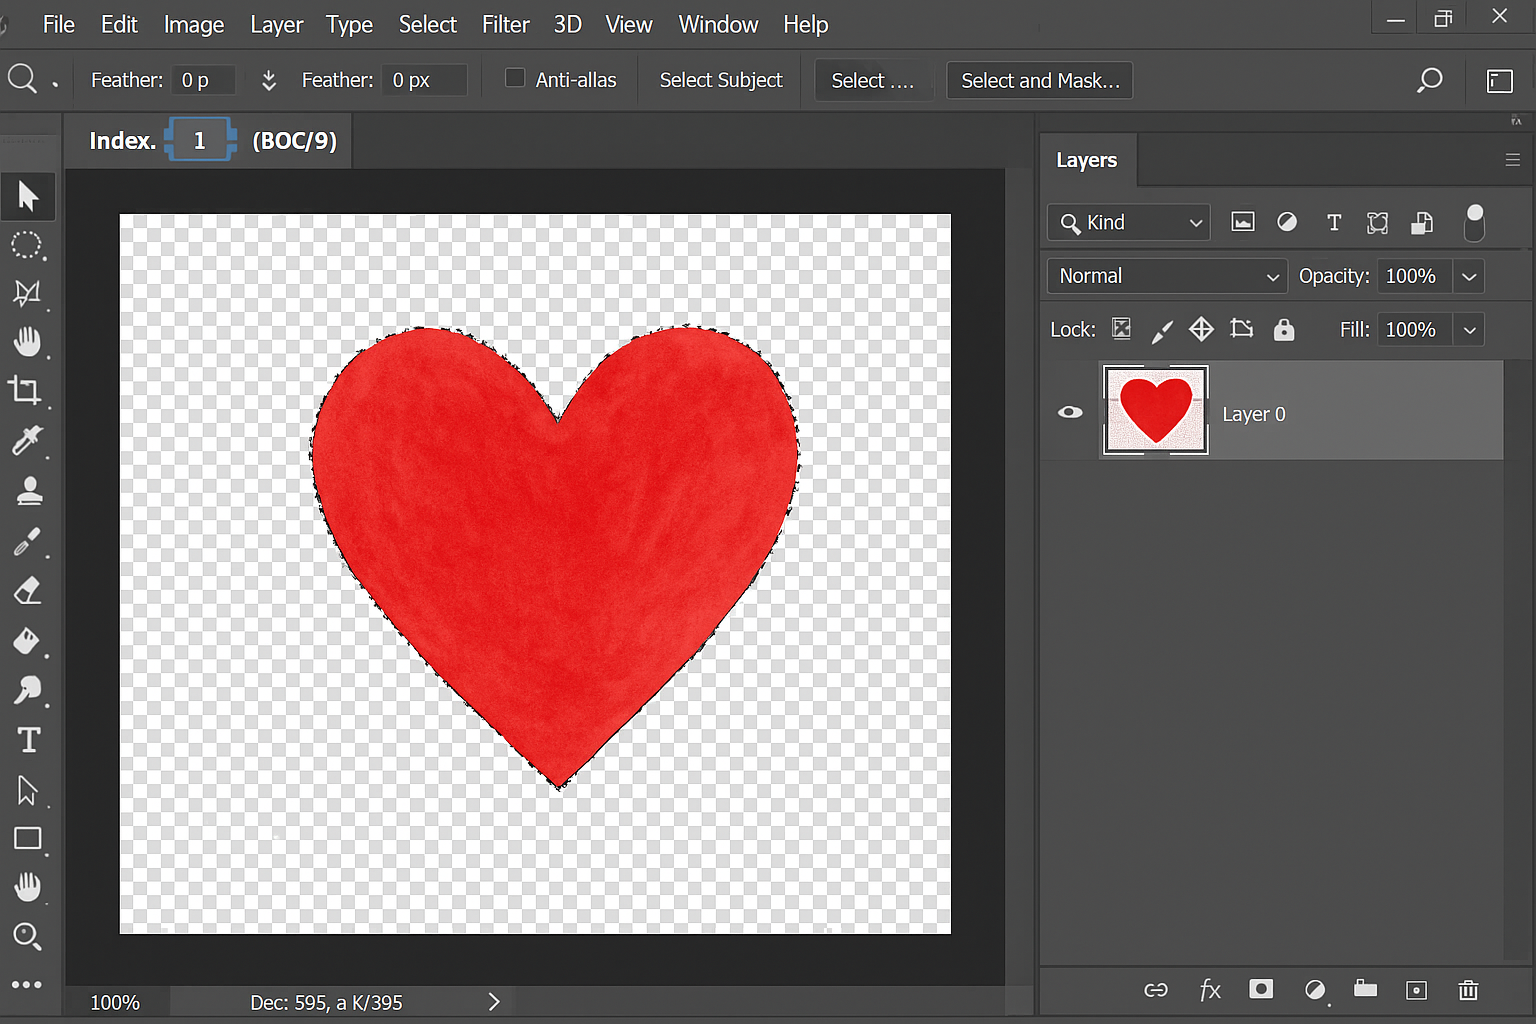This screenshot has width=1536, height=1024.
Task: Open the Kind filter dropdown
Action: (1129, 223)
